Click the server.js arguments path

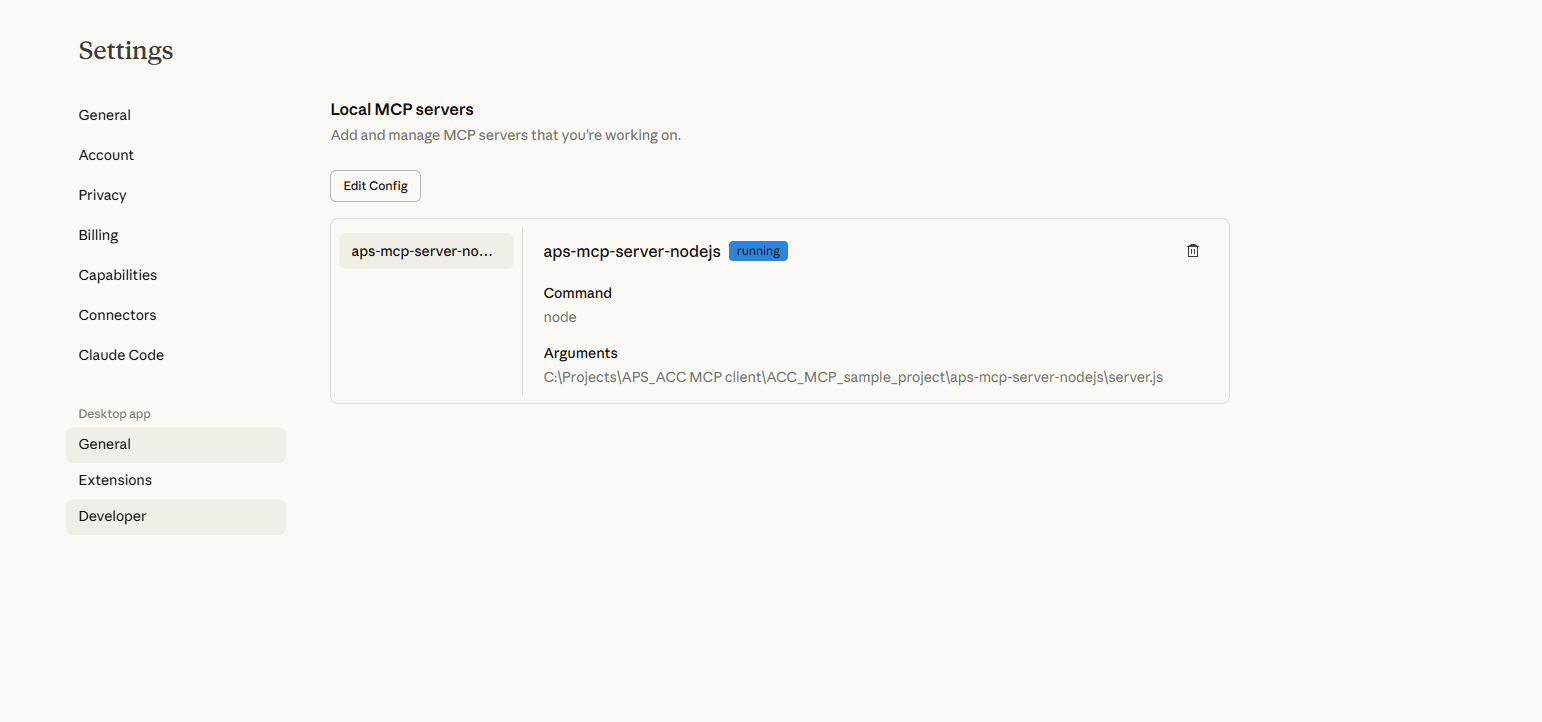pyautogui.click(x=853, y=377)
